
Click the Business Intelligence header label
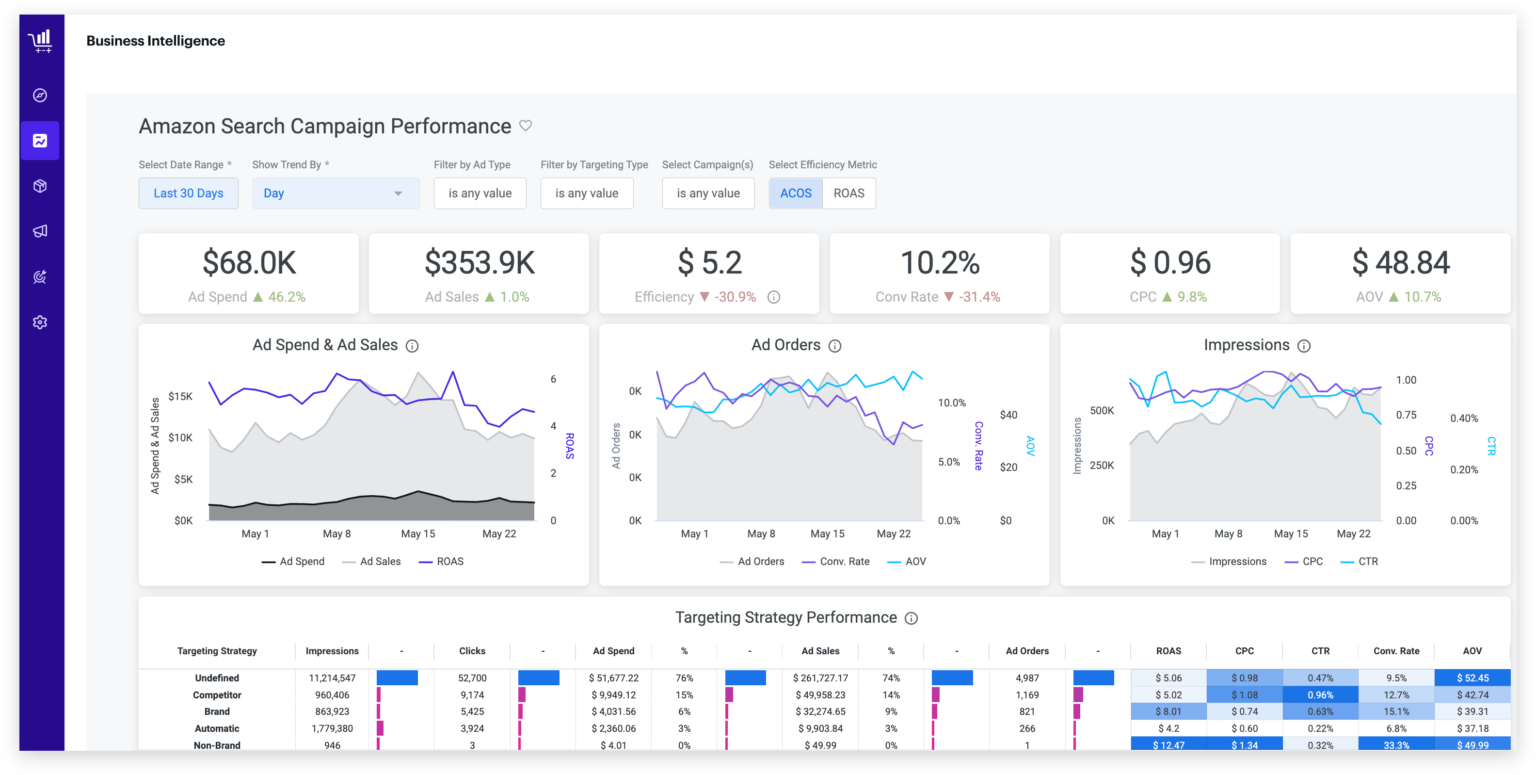[155, 40]
